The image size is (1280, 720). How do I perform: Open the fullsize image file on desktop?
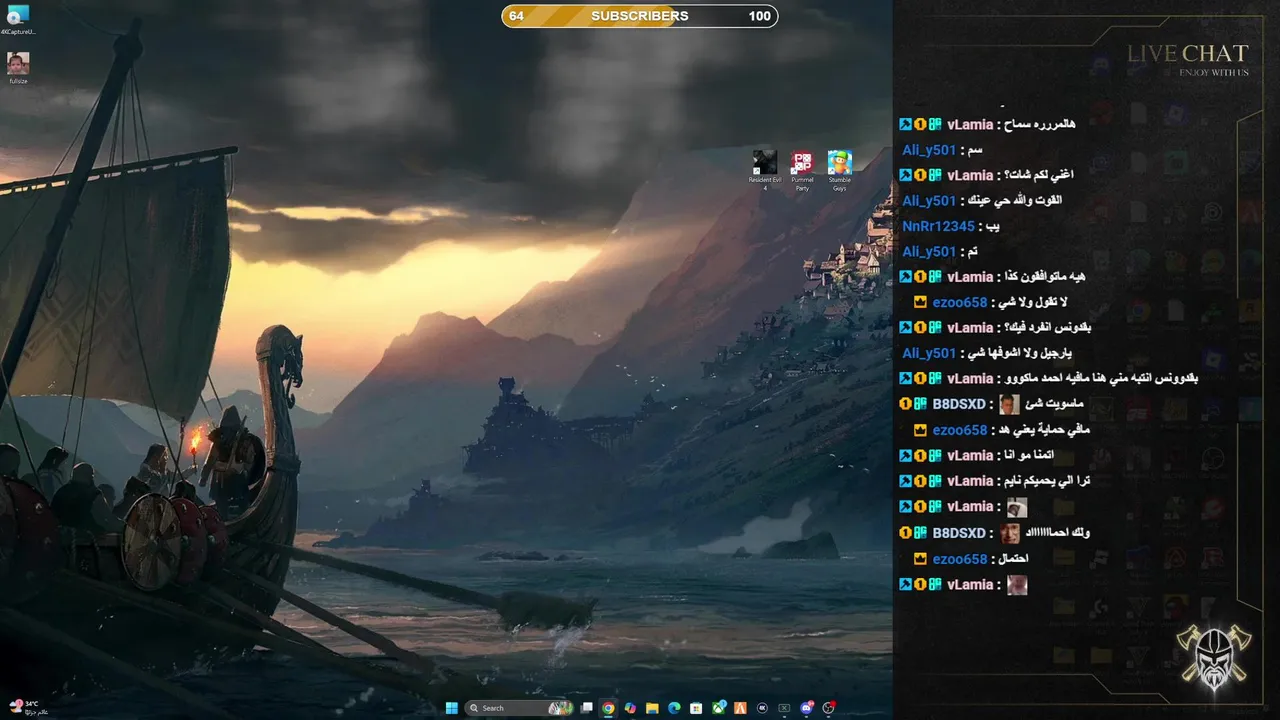(18, 68)
